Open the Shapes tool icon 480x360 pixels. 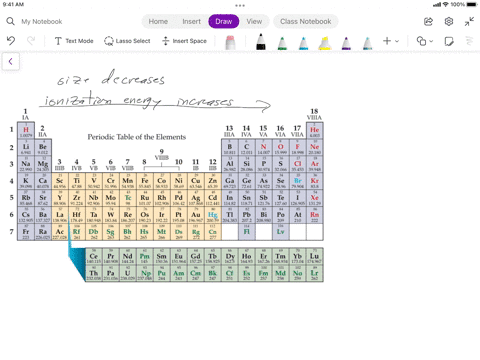coord(421,41)
